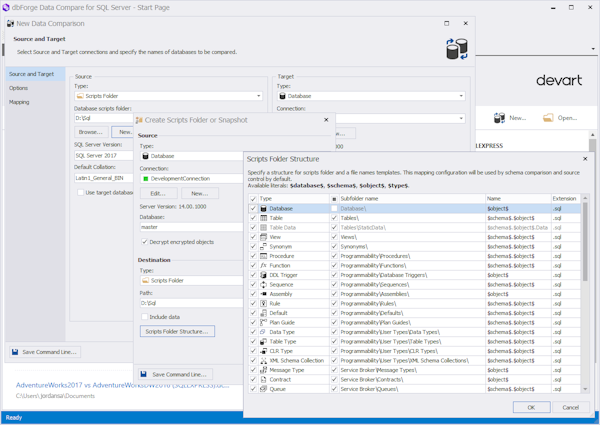600x425 pixels.
Task: Check the Include data option
Action: coord(144,317)
